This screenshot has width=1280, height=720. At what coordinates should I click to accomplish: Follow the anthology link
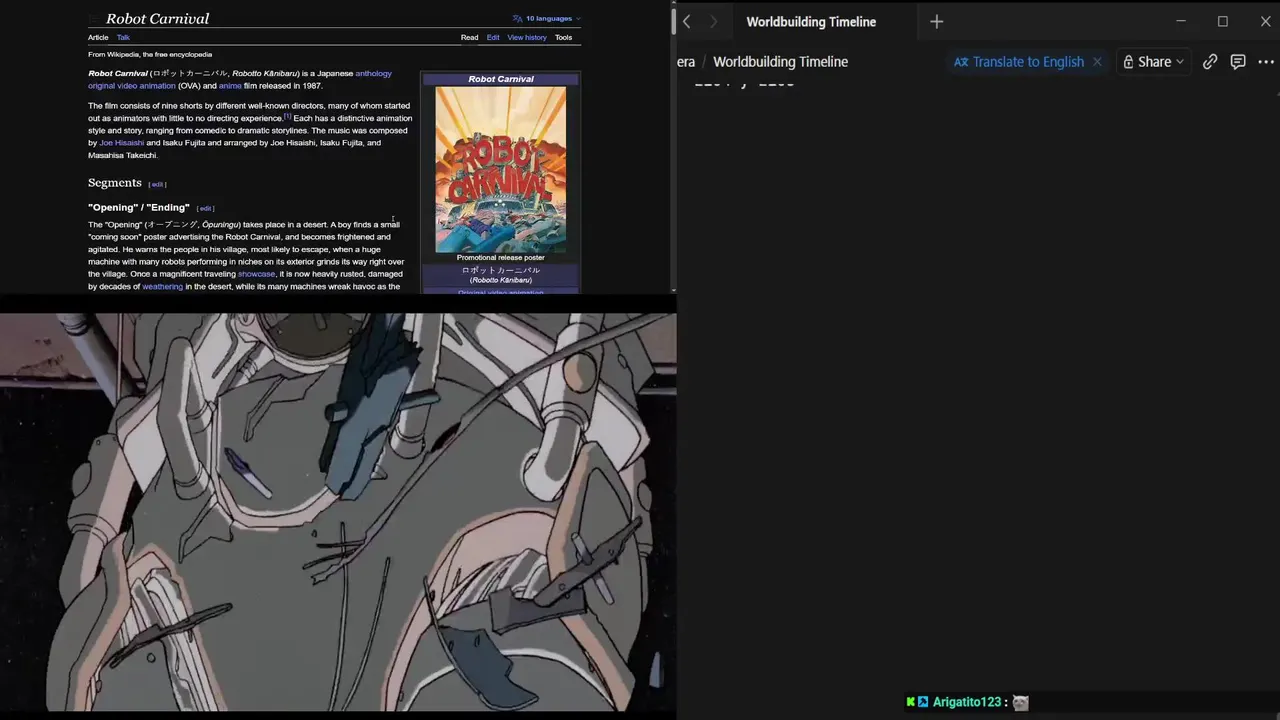pos(374,73)
